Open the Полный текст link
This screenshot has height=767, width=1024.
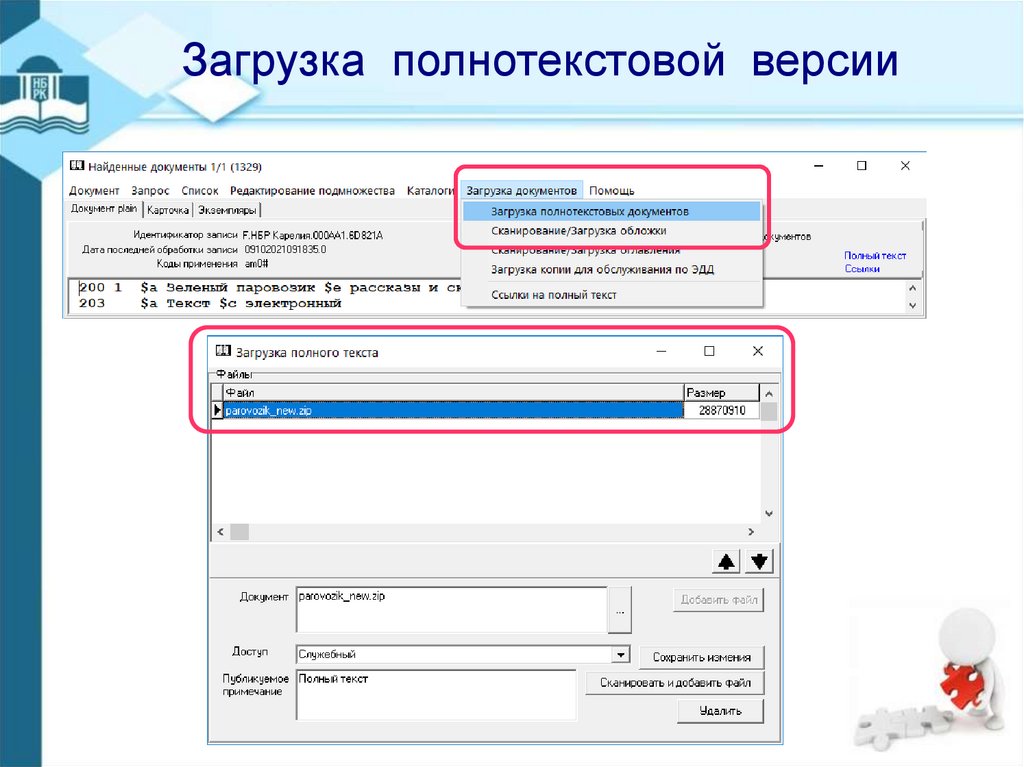coord(874,255)
